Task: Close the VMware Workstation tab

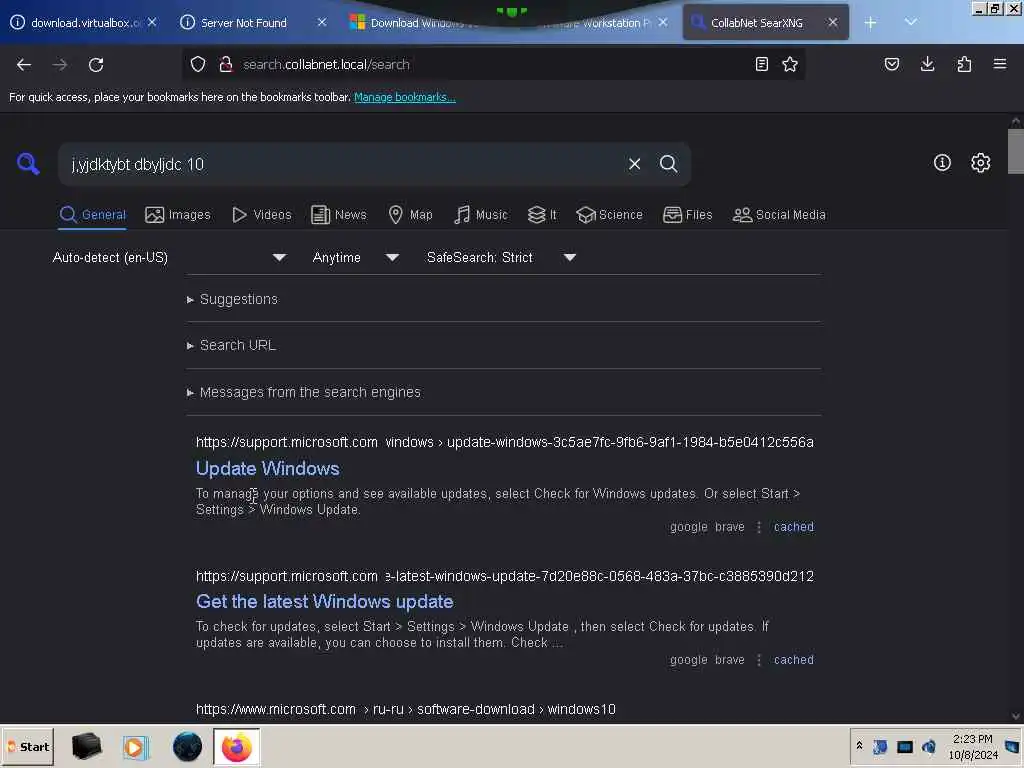Action: [663, 22]
